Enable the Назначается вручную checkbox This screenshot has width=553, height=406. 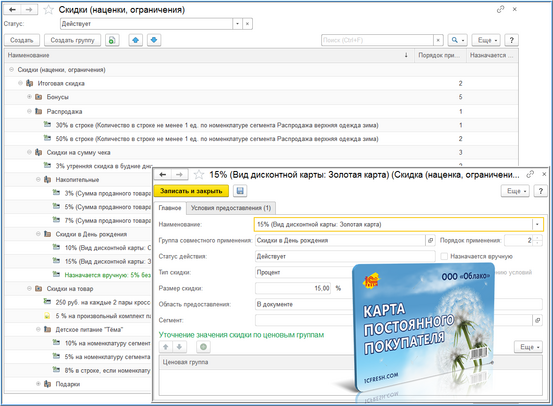point(444,256)
